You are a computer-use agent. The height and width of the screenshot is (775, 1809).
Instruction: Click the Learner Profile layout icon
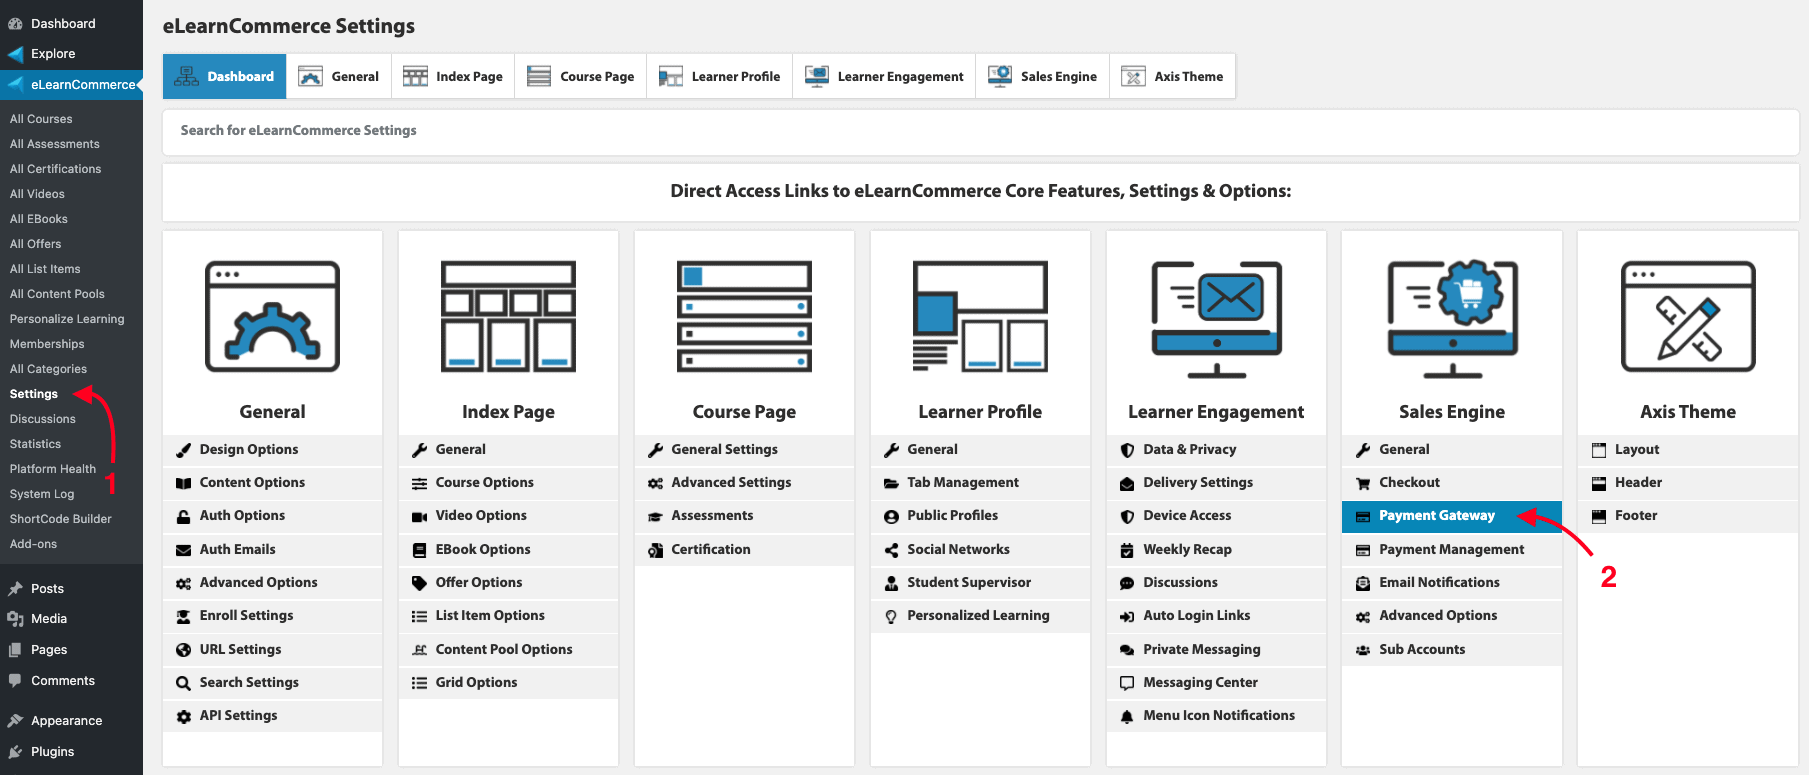tap(980, 317)
